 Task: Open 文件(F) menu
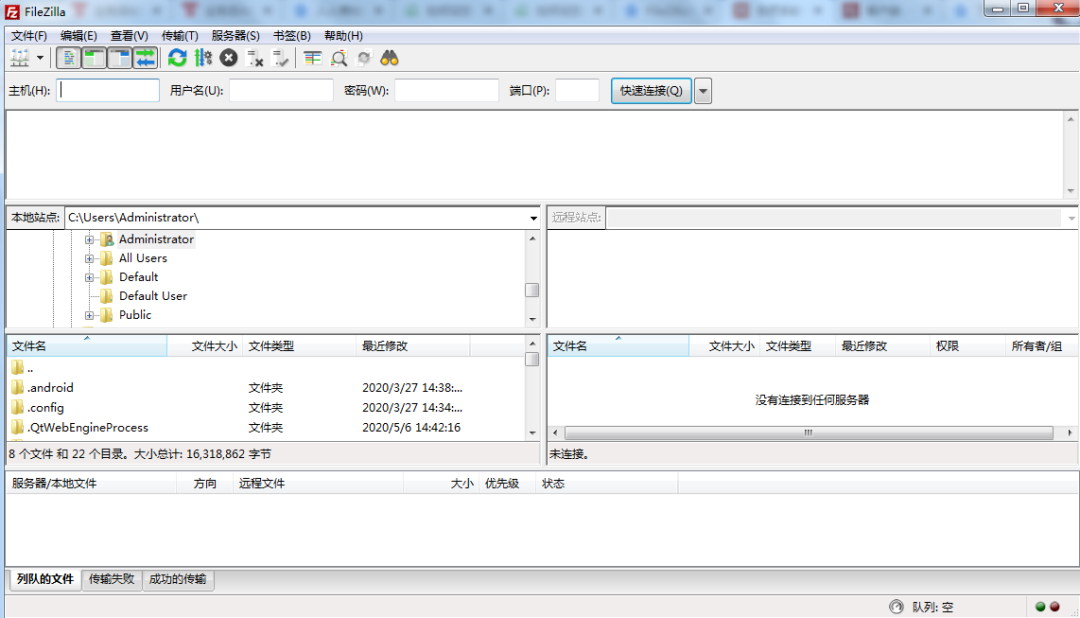pyautogui.click(x=29, y=36)
